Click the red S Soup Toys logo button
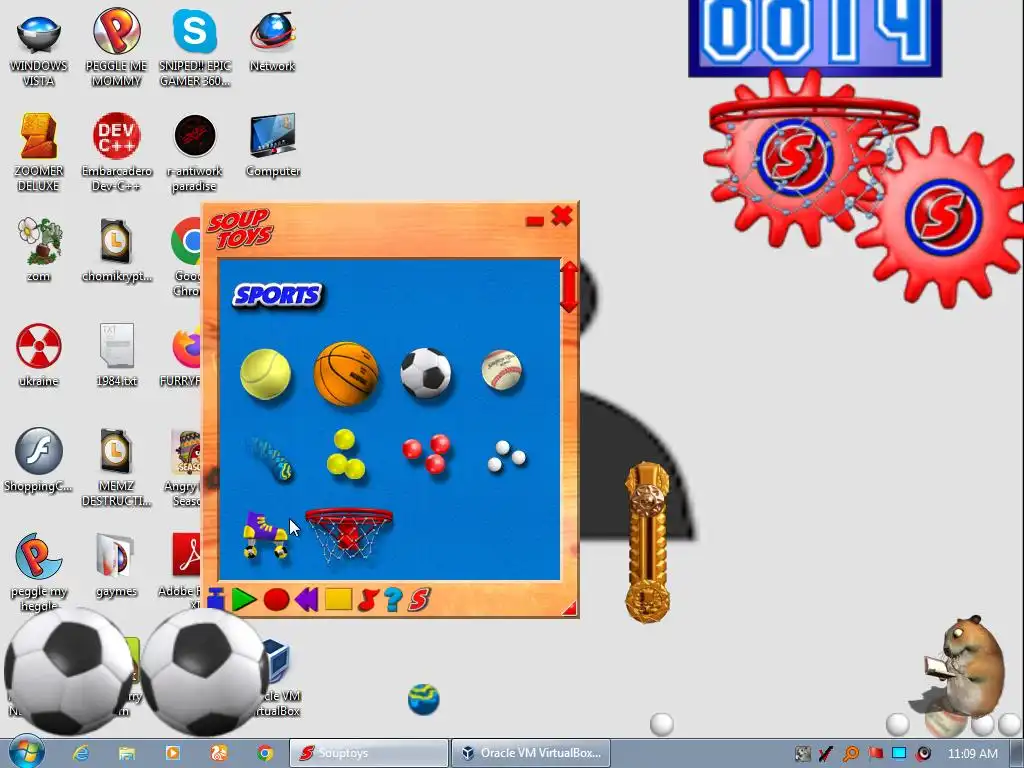 419,600
